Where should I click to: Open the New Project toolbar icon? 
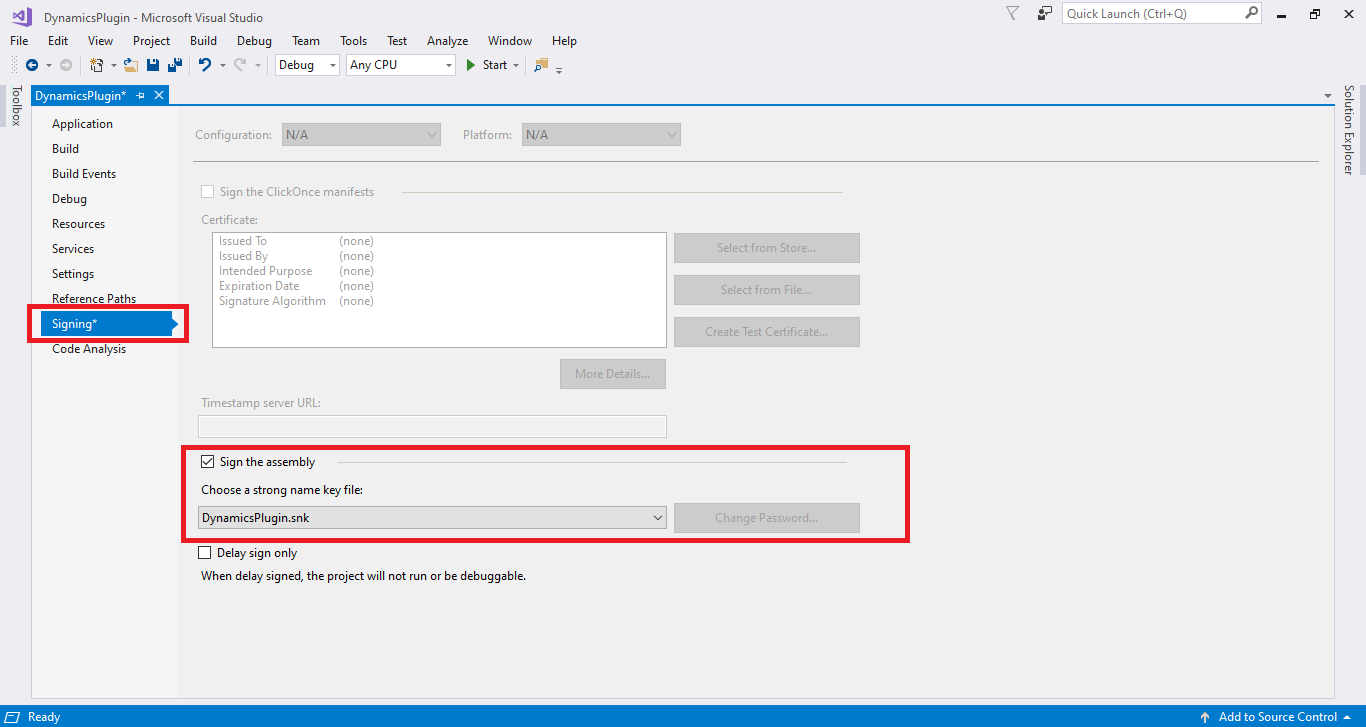[x=98, y=65]
